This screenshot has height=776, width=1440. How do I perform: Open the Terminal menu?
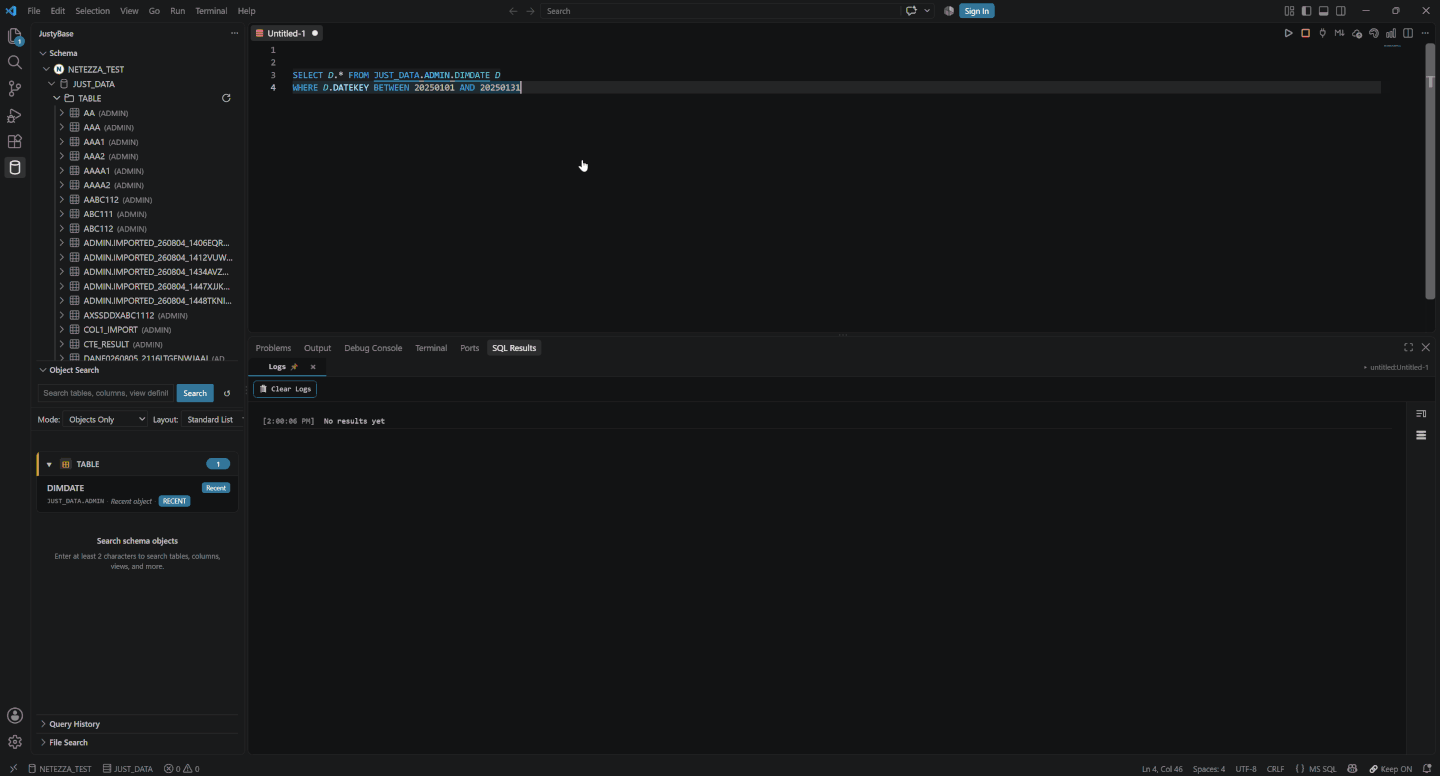coord(211,11)
